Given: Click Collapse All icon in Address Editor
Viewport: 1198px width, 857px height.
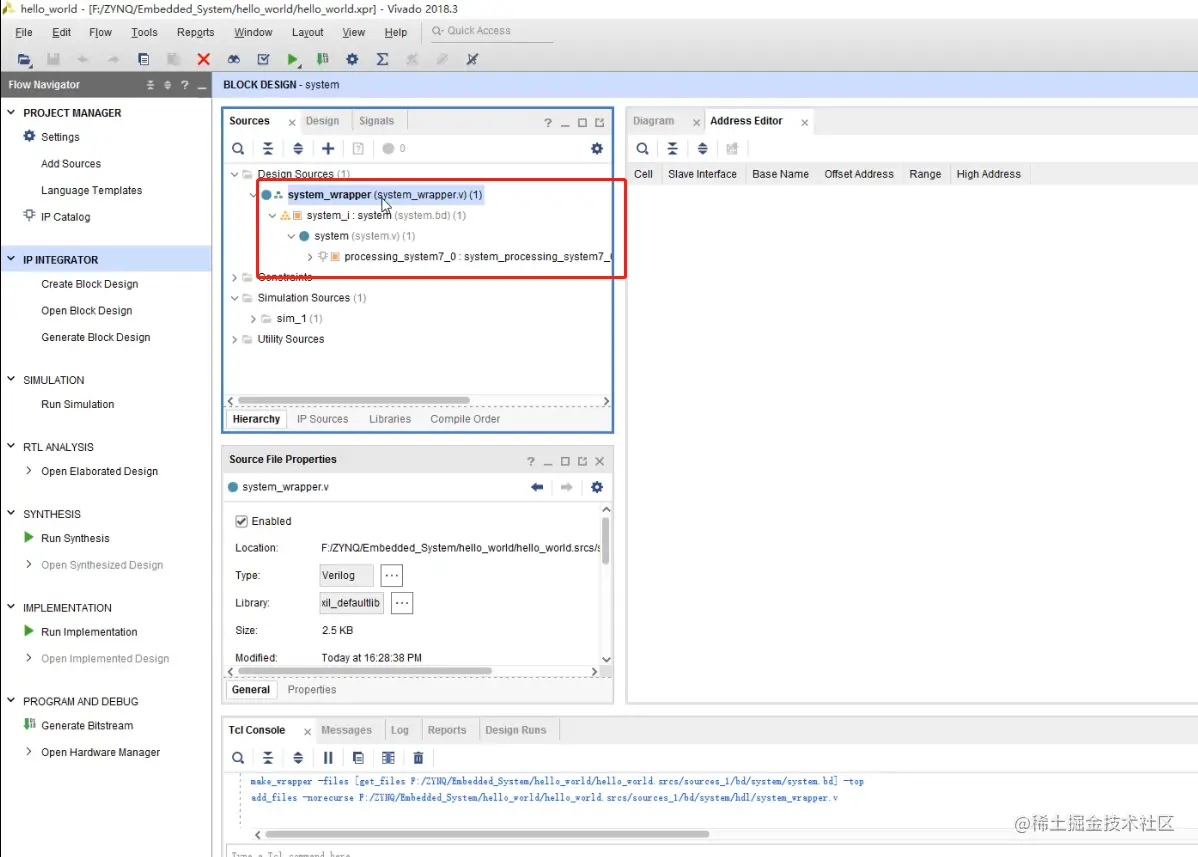Looking at the screenshot, I should [672, 149].
